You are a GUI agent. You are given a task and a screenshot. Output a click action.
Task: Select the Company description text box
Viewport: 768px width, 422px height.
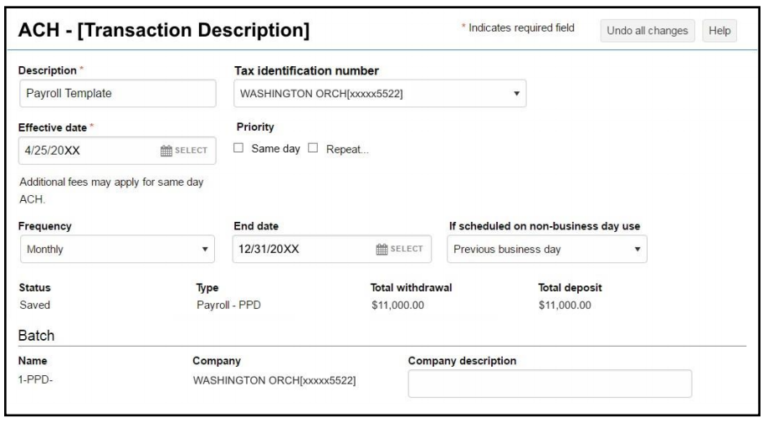(x=549, y=384)
